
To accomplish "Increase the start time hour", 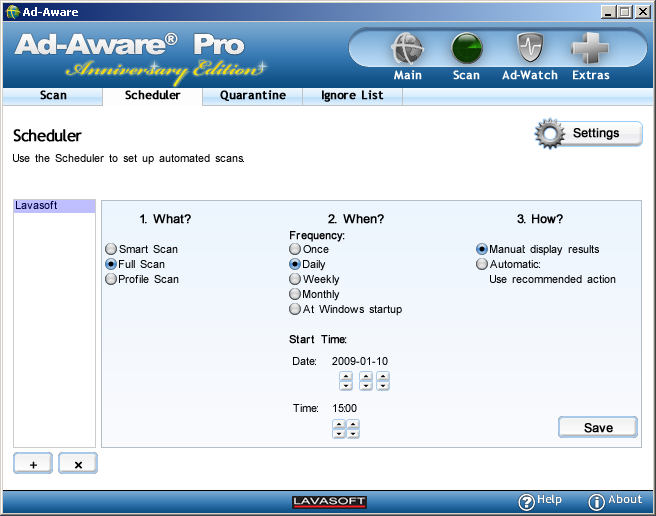I will pos(339,424).
